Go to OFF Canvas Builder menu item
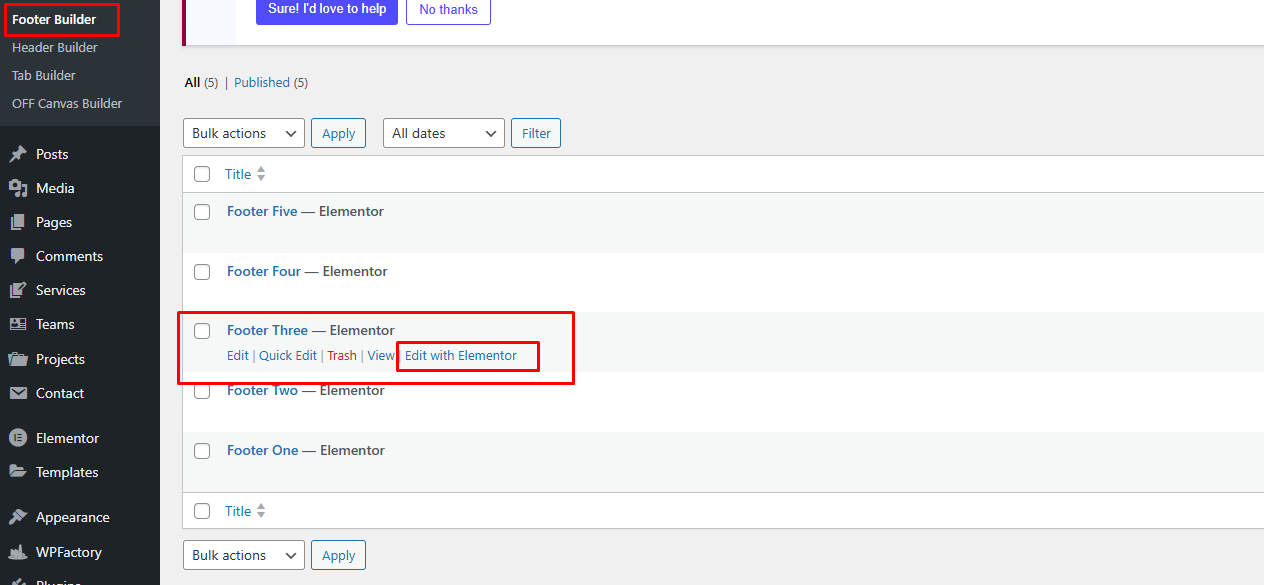Screen dimensions: 1264x585 (67, 103)
